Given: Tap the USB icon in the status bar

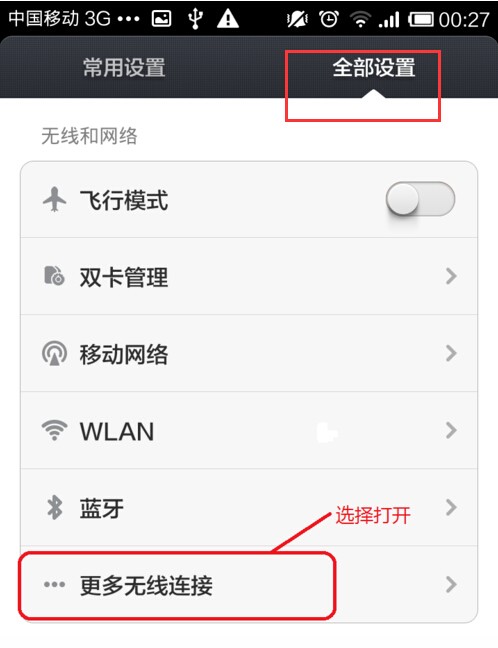Looking at the screenshot, I should 195,19.
